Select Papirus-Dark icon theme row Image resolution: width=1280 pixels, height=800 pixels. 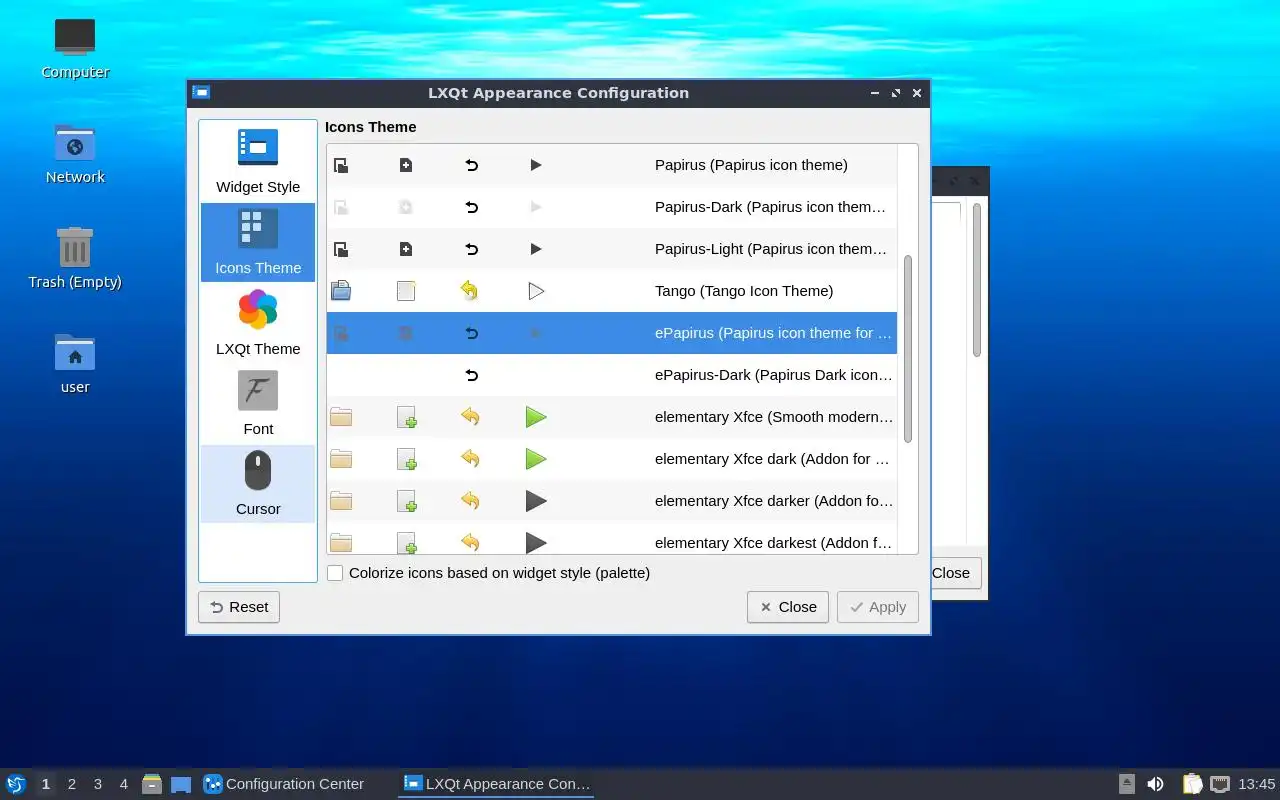pyautogui.click(x=612, y=207)
